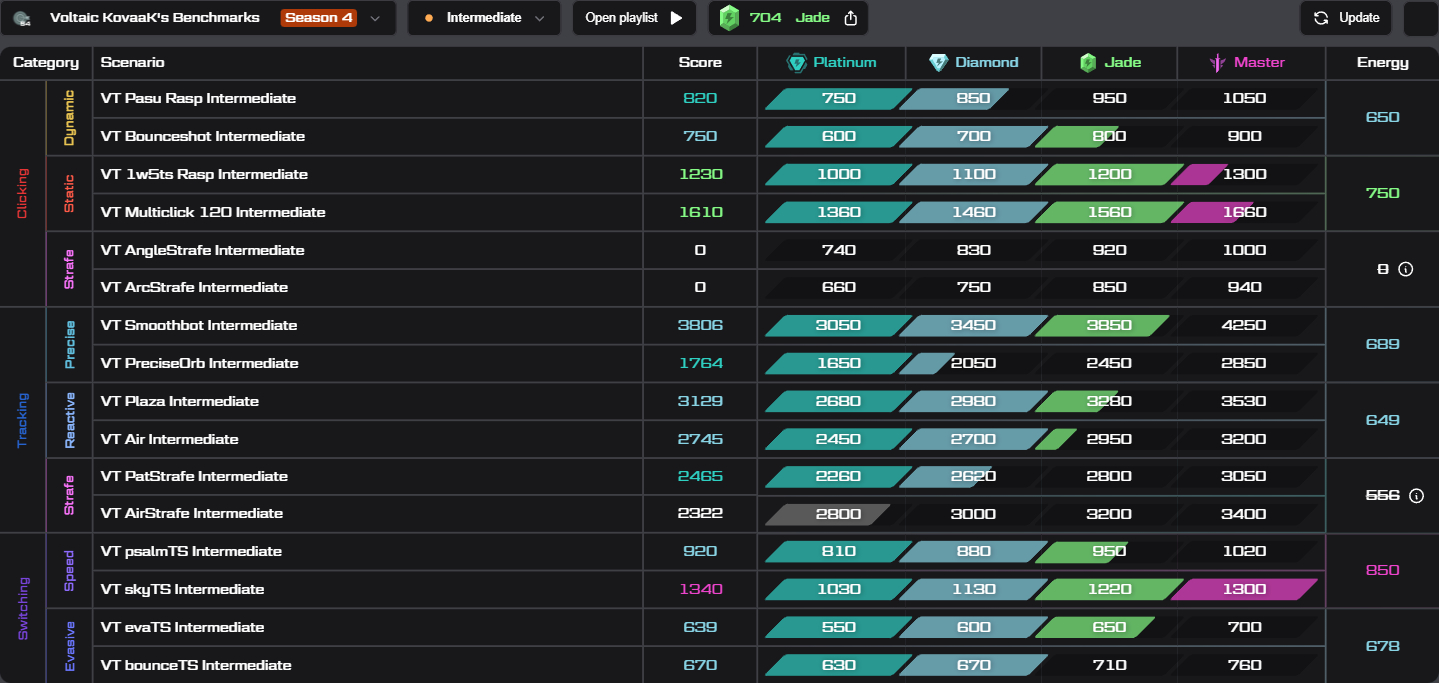Viewport: 1439px width, 683px height.
Task: Click the Update refresh button
Action: 1346,18
